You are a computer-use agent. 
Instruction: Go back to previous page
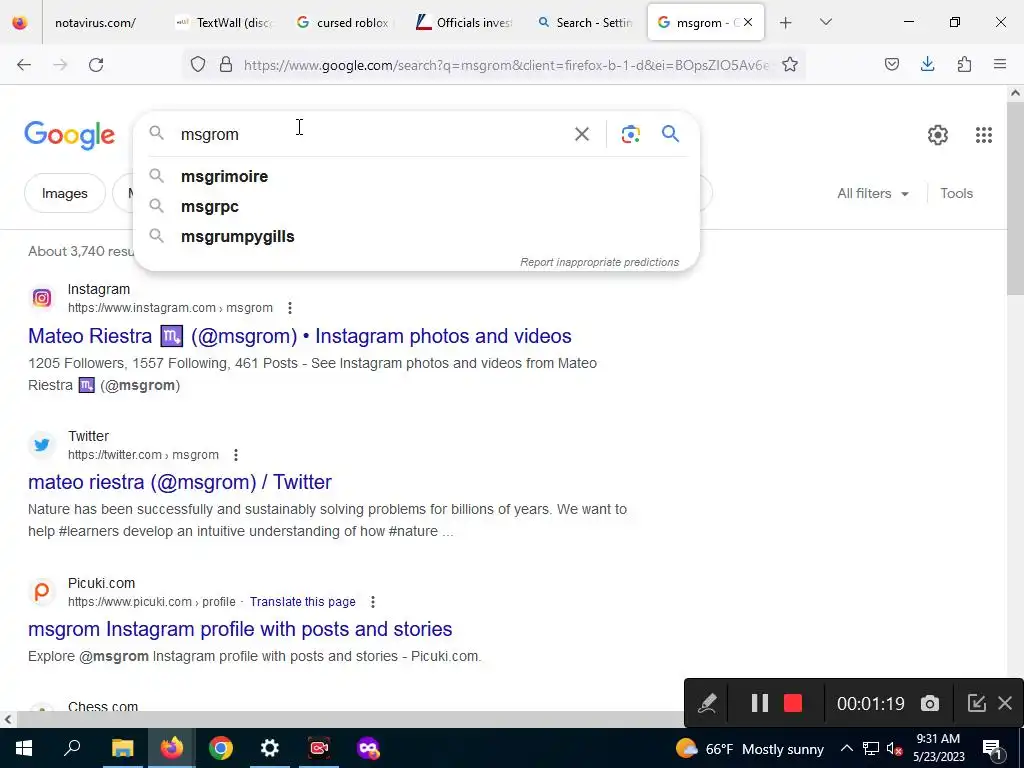coord(24,65)
